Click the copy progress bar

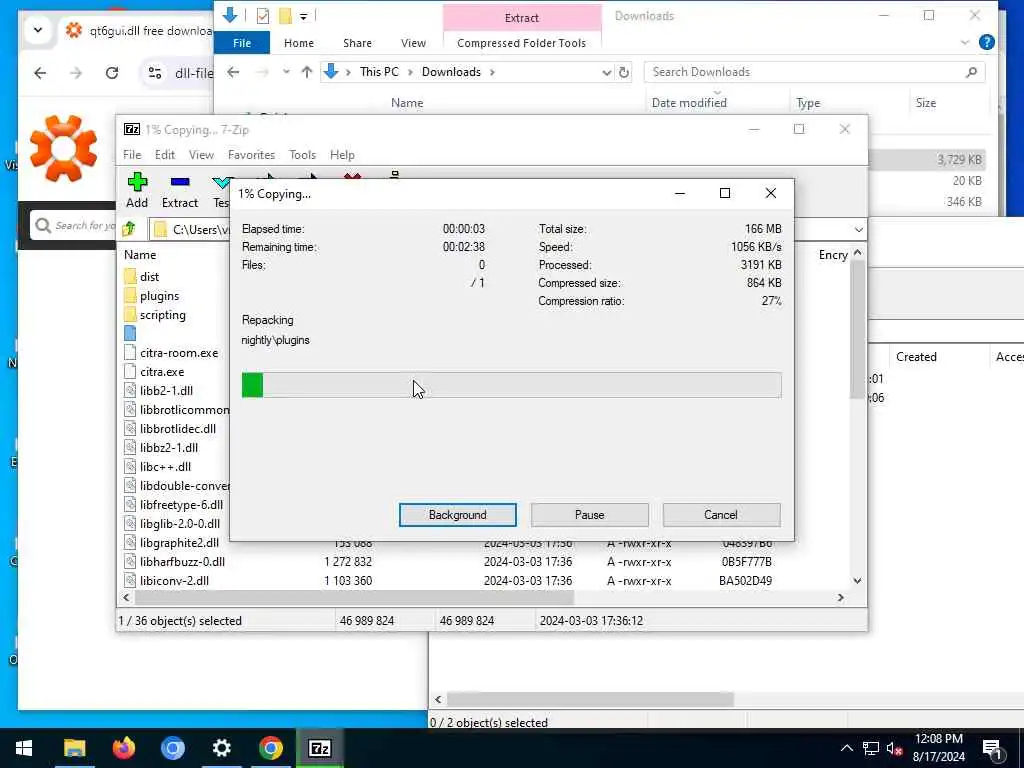[x=511, y=385]
